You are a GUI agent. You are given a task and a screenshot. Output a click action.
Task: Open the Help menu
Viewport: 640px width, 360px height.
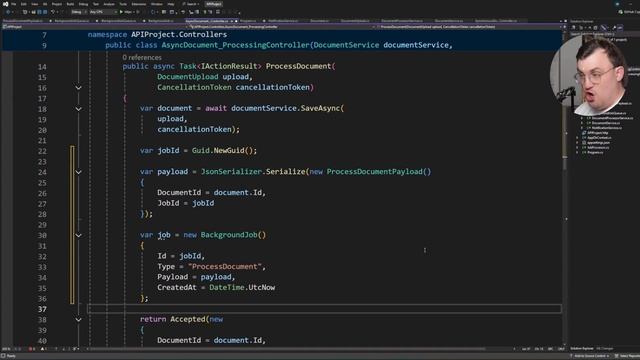click(x=171, y=4)
